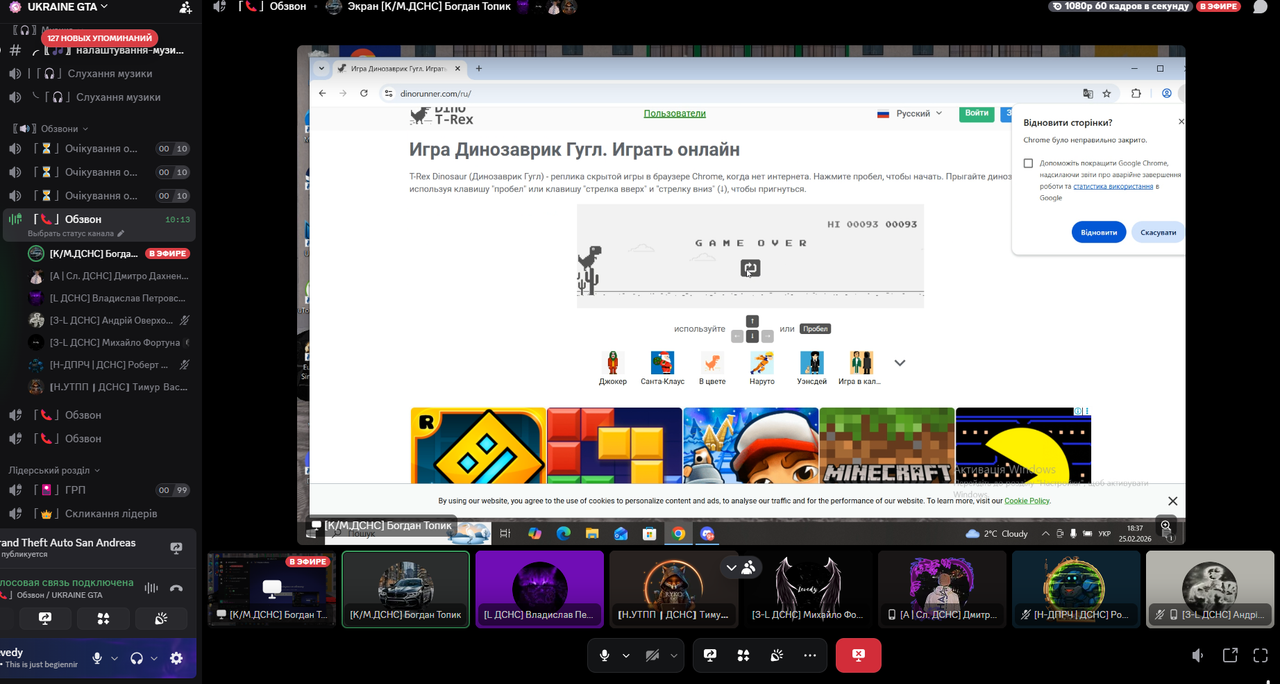Open the soundboard in the left voice panel
1280x684 pixels.
pos(161,619)
